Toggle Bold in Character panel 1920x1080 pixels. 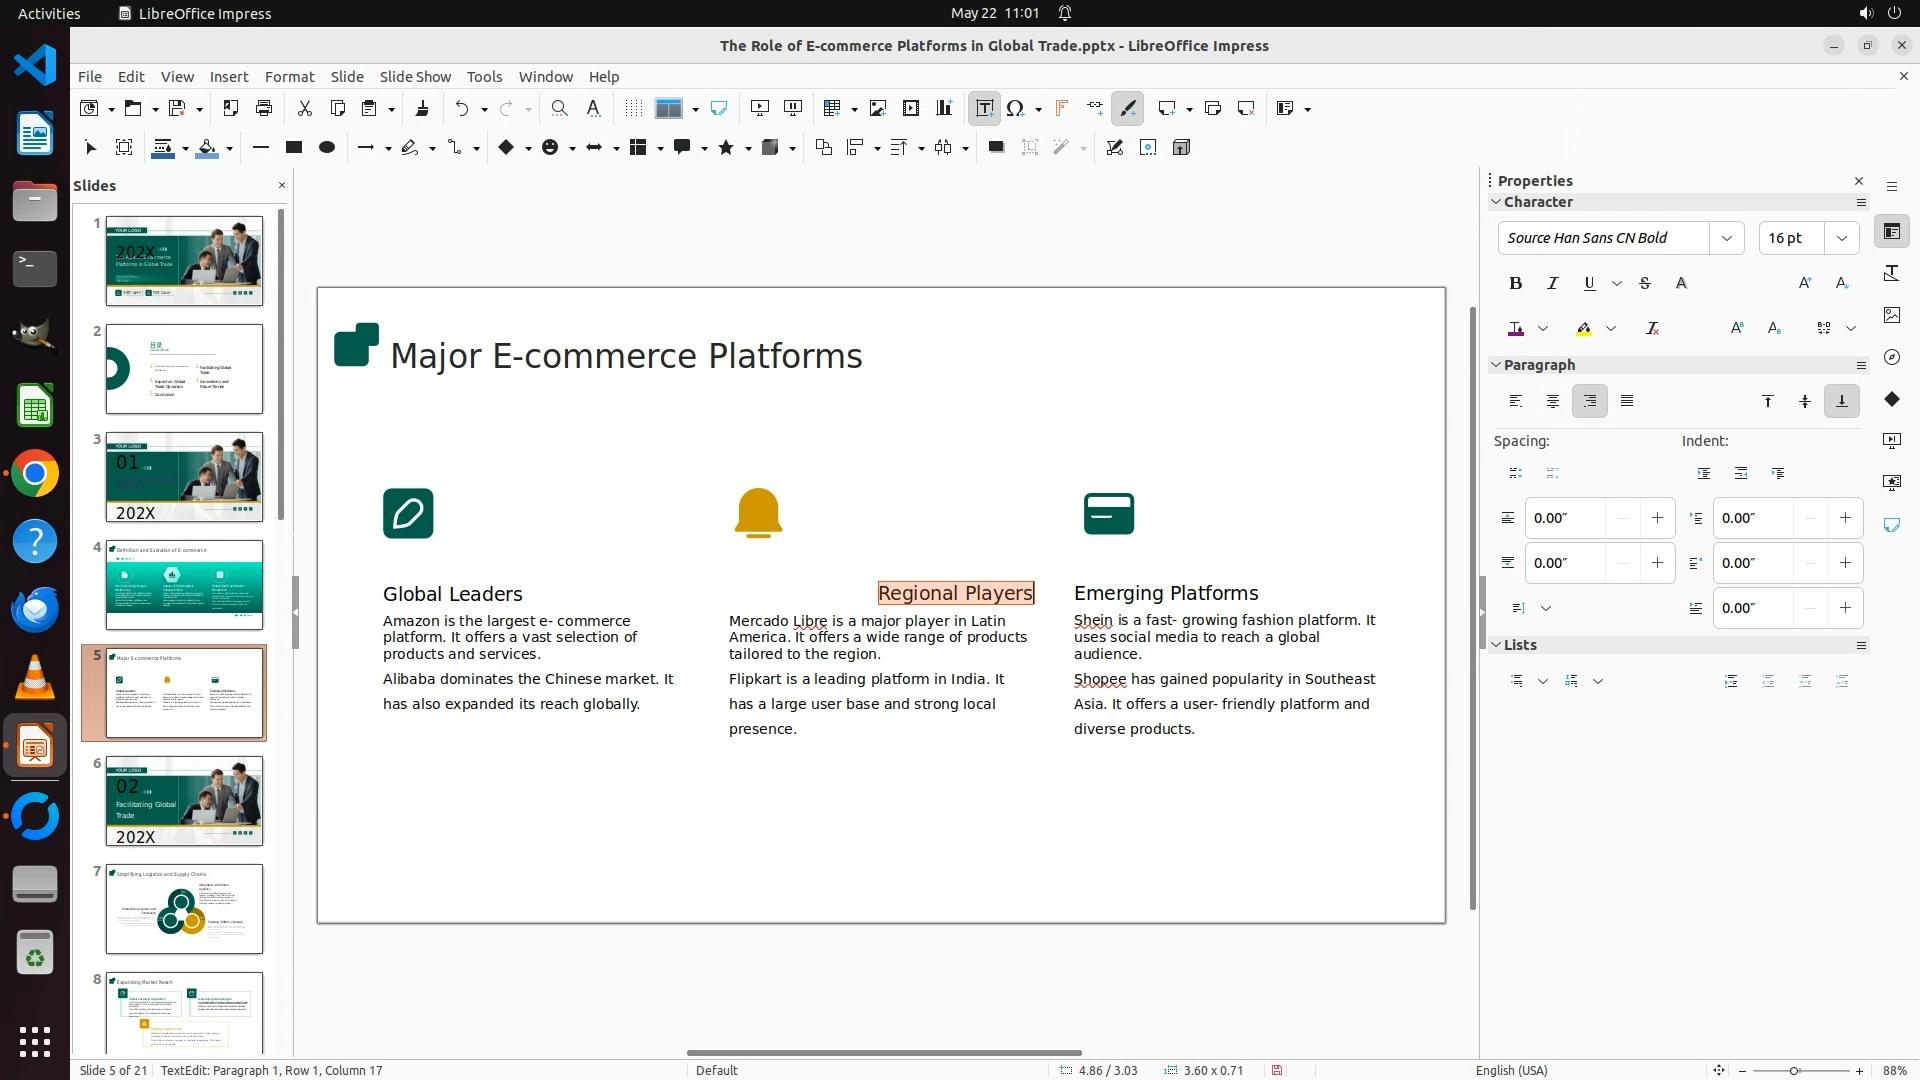pyautogui.click(x=1515, y=283)
